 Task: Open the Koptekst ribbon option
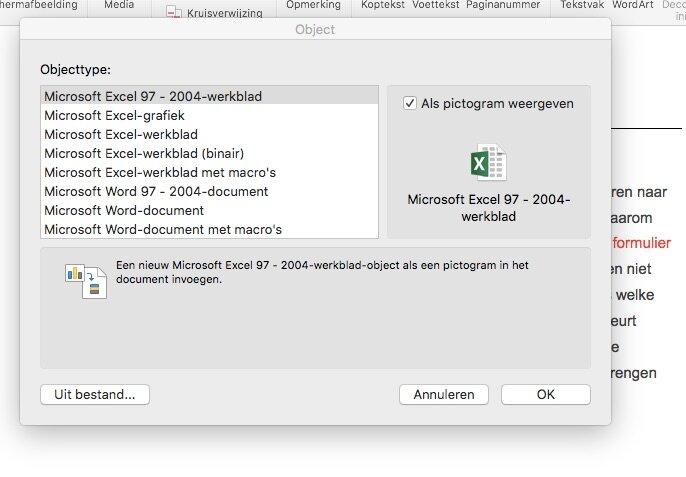384,5
